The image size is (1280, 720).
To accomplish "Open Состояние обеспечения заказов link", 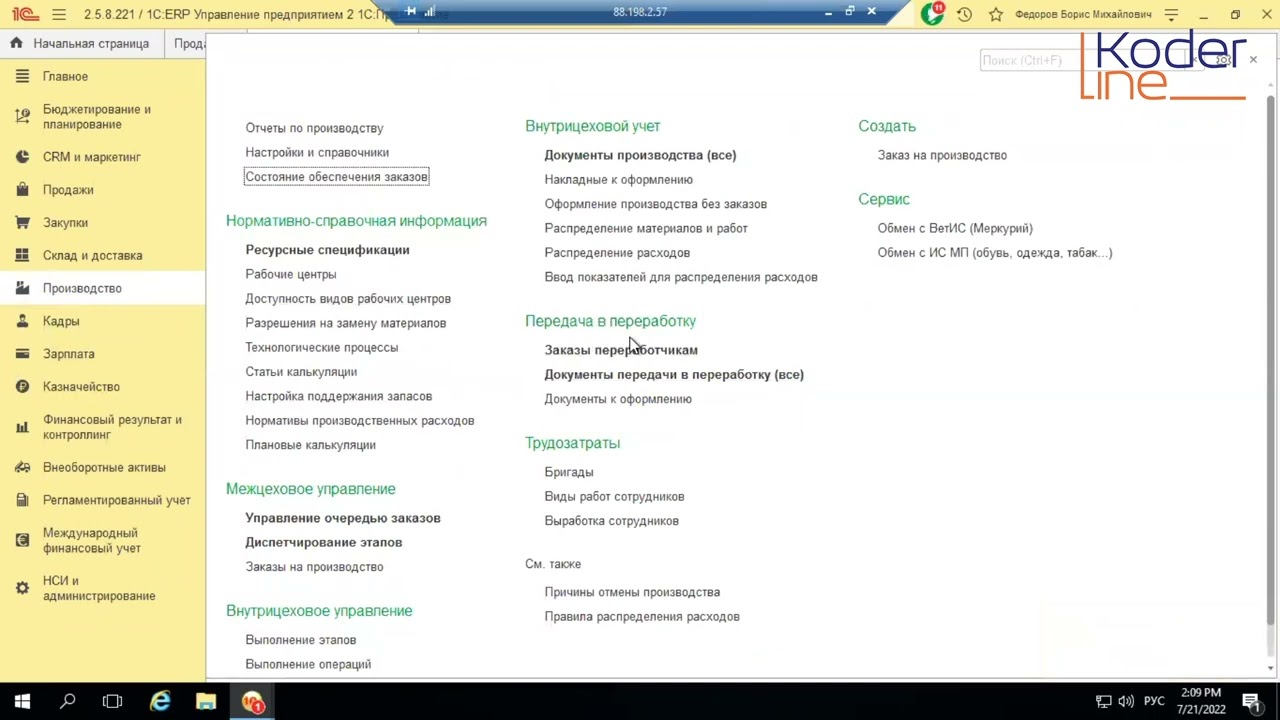I will pos(336,177).
